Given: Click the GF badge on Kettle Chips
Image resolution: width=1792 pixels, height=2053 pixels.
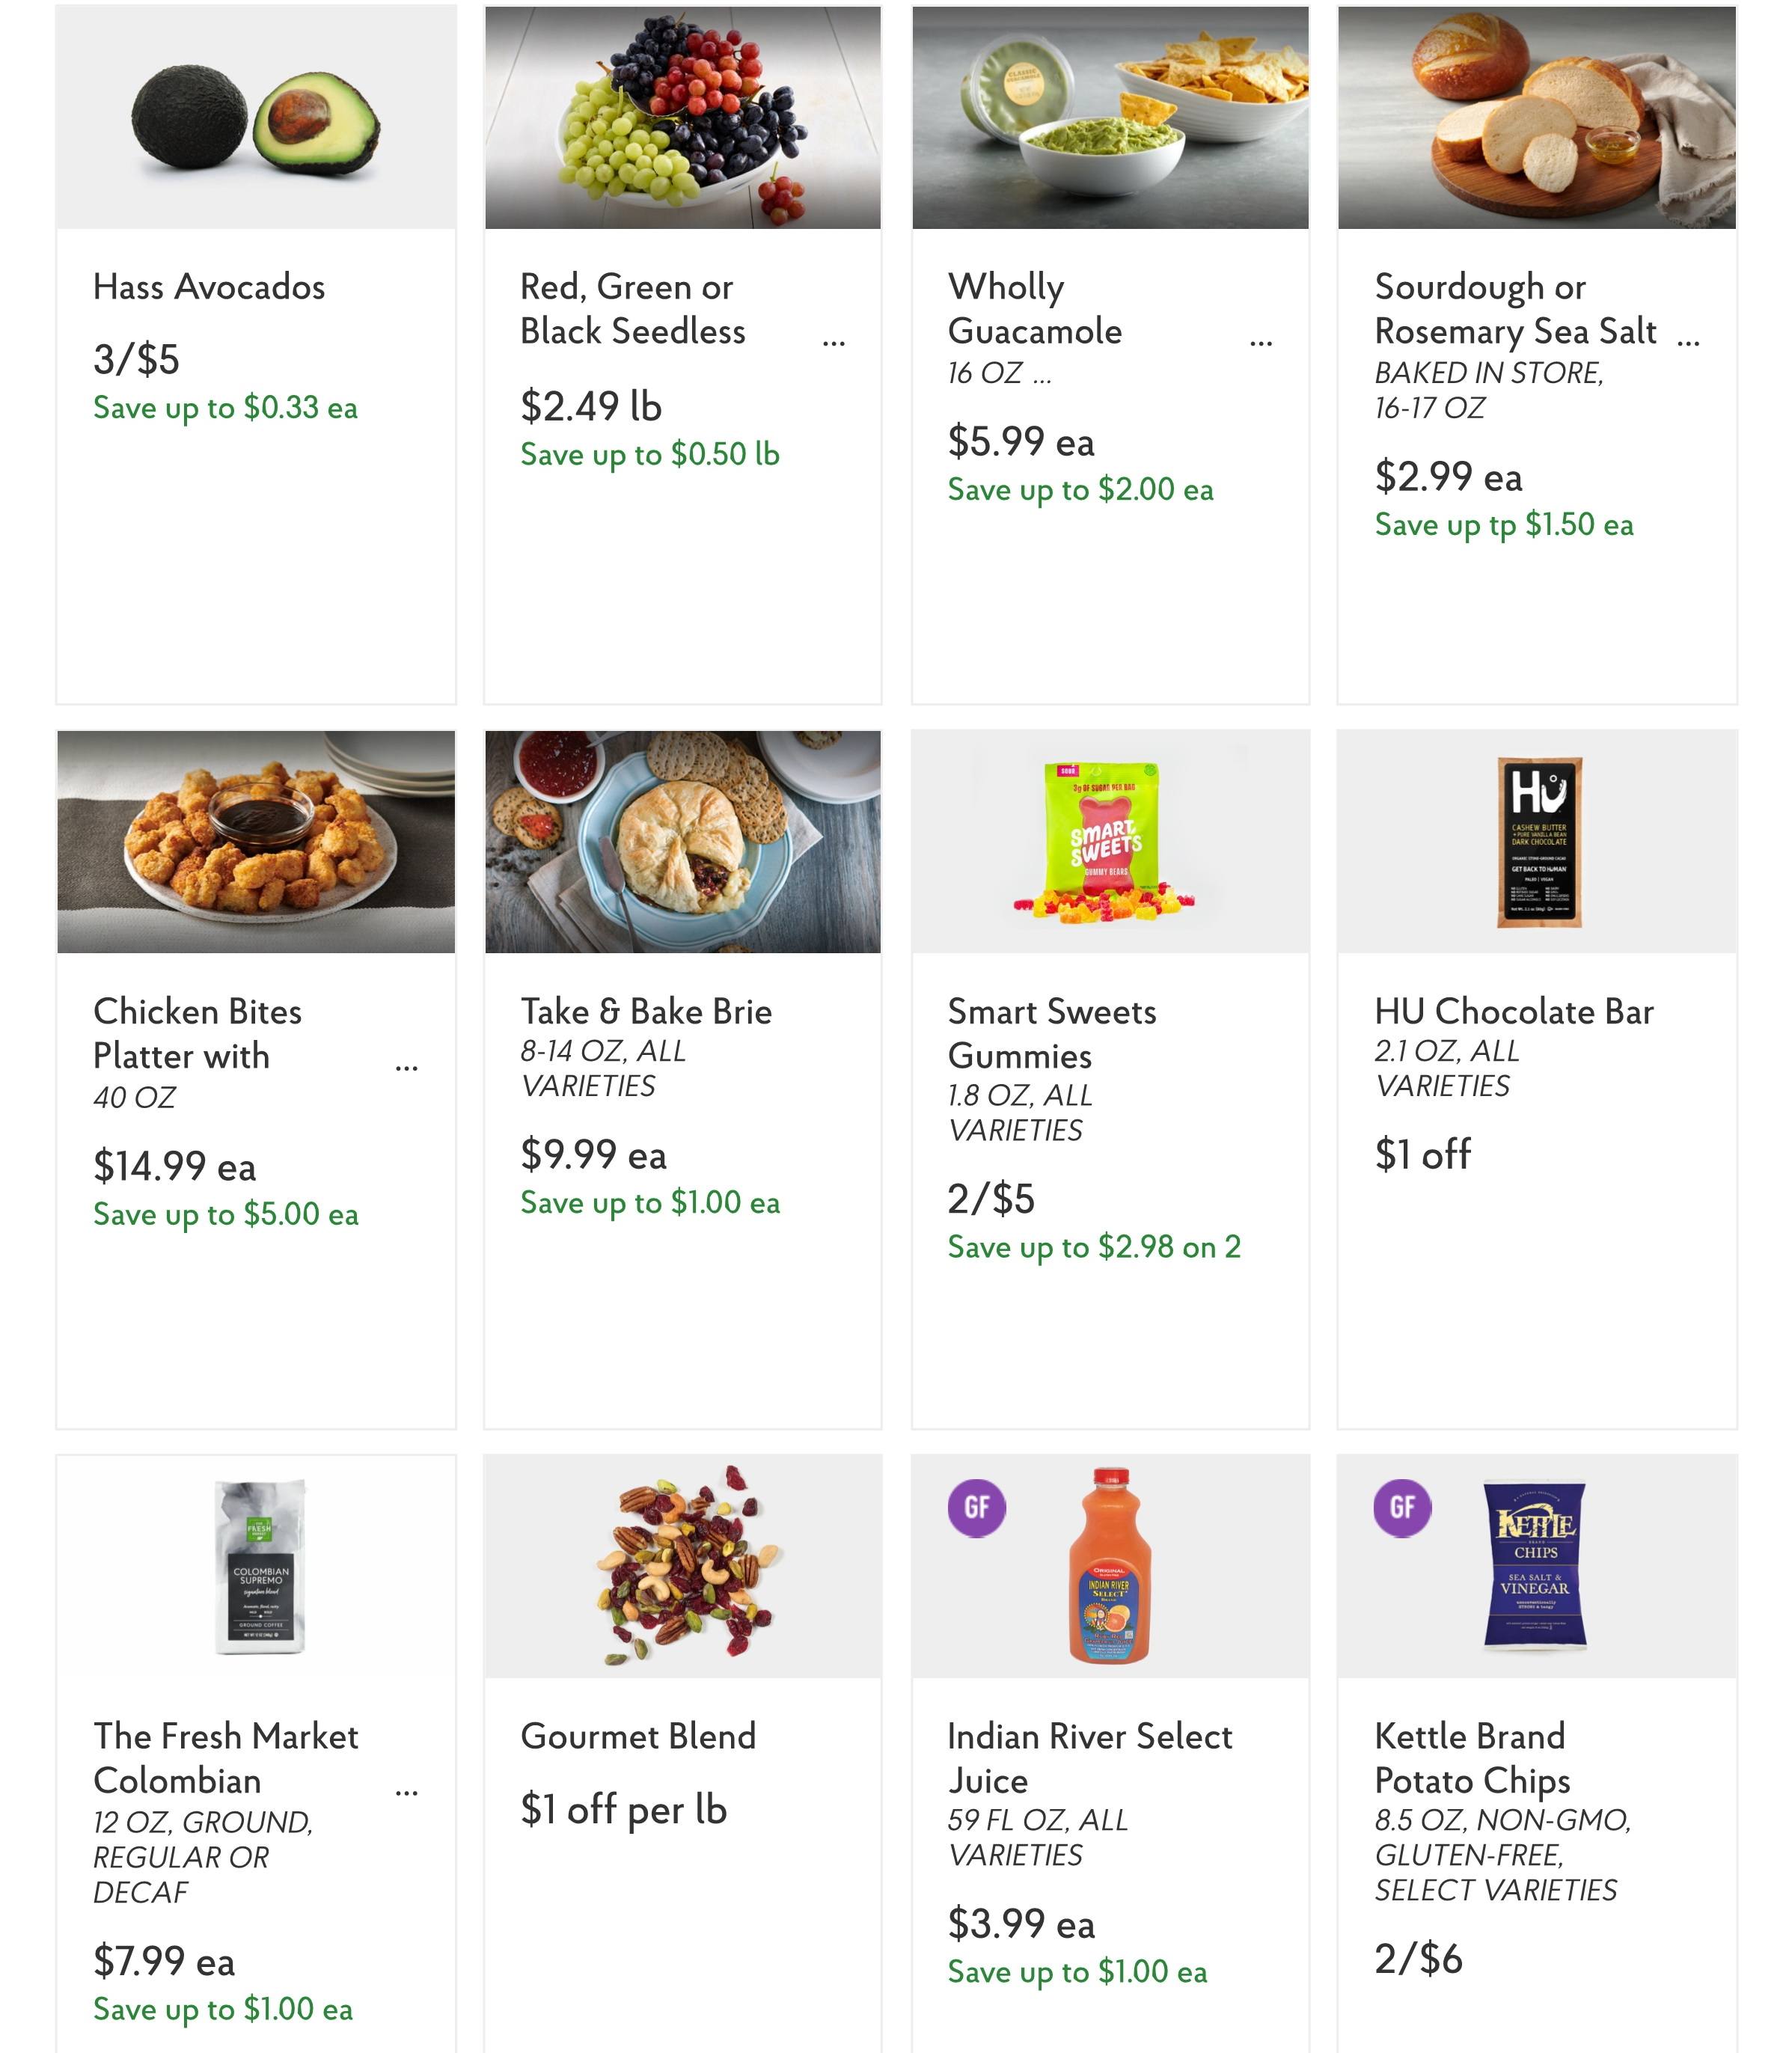Looking at the screenshot, I should pos(1402,1507).
